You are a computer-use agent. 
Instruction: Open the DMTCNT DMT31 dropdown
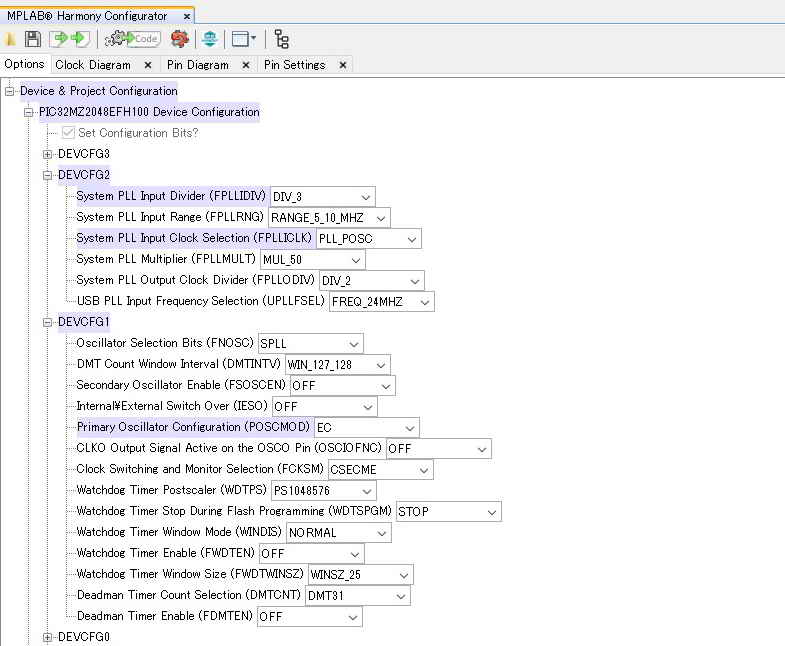357,596
